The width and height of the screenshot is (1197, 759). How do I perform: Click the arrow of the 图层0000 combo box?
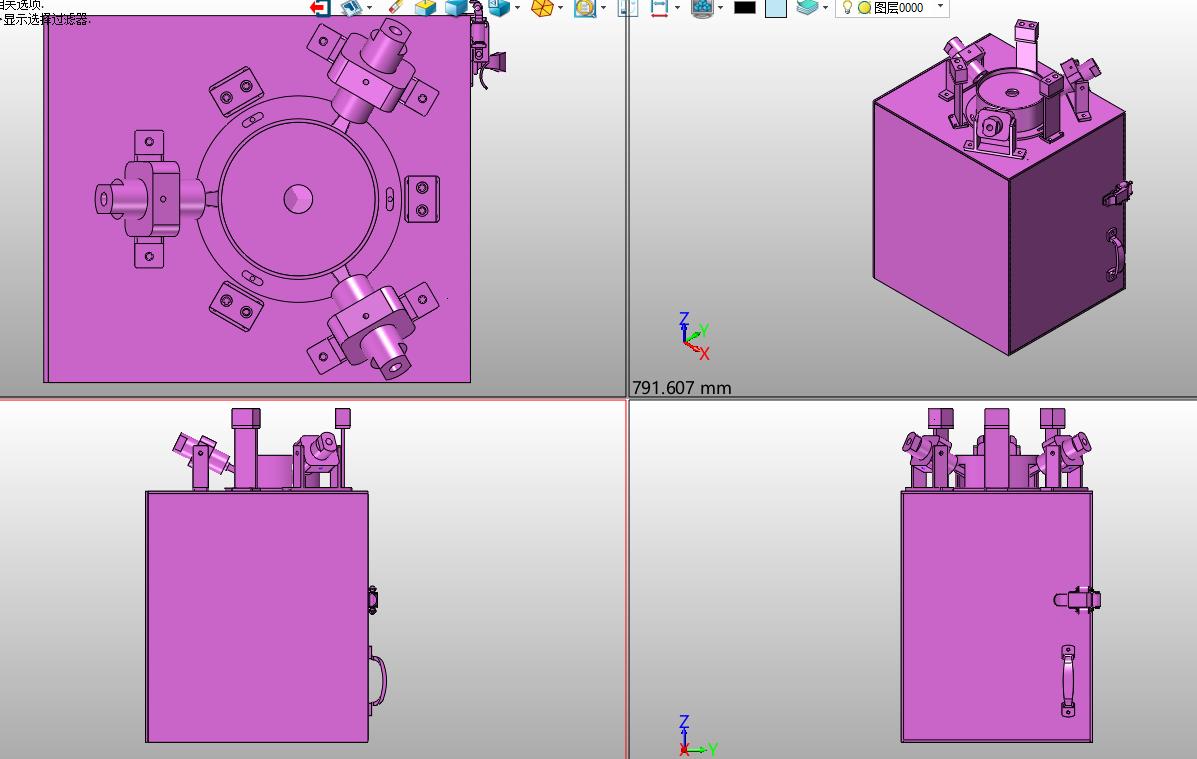tap(940, 7)
